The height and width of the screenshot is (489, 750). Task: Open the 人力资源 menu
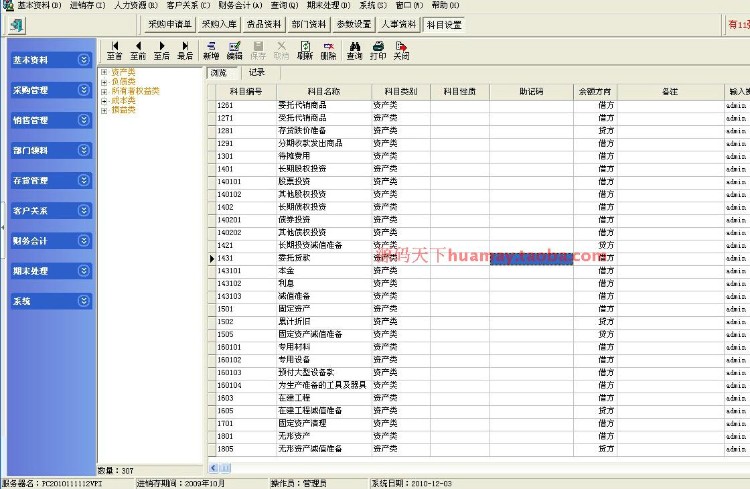tap(136, 5)
